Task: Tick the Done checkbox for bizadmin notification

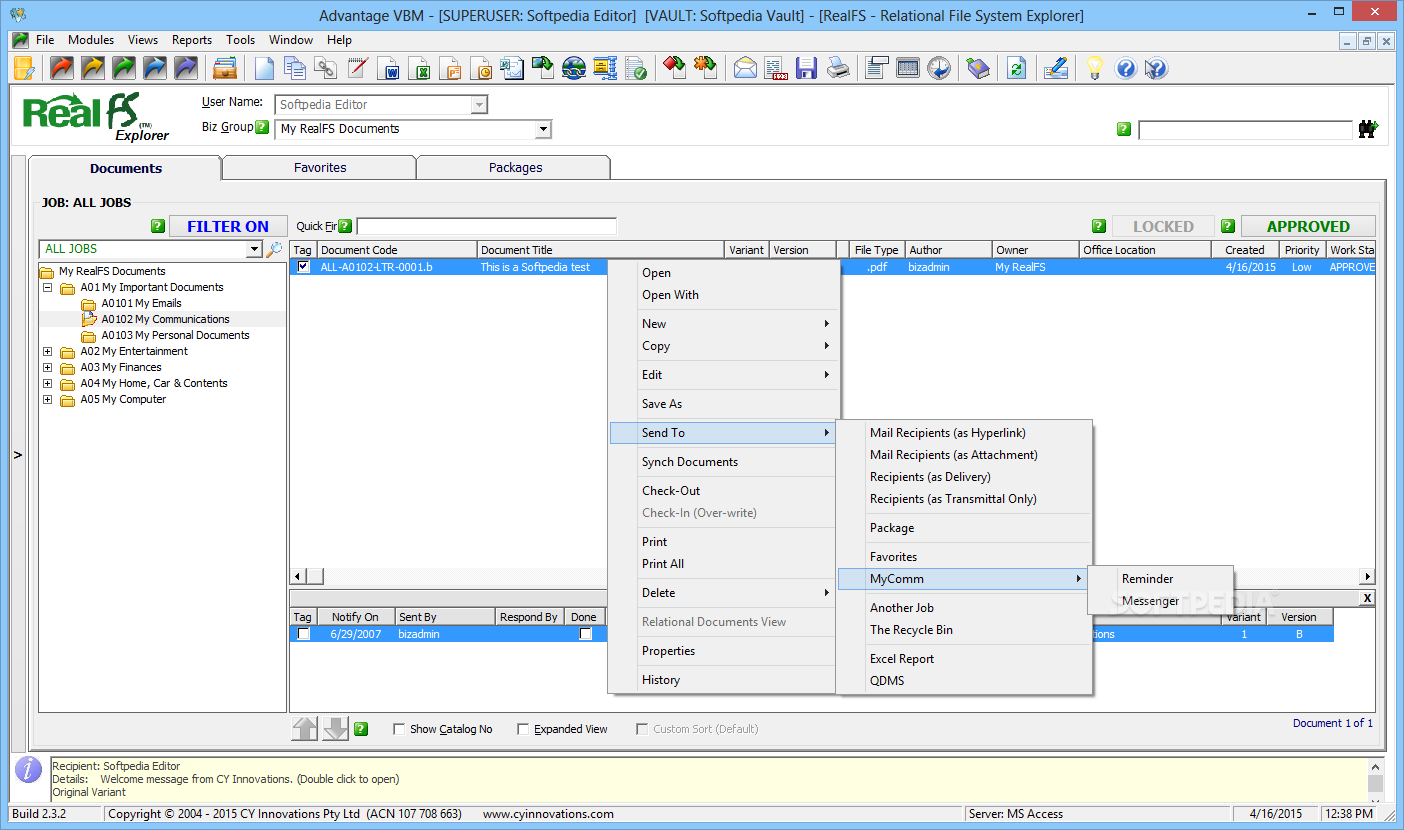Action: [x=586, y=634]
